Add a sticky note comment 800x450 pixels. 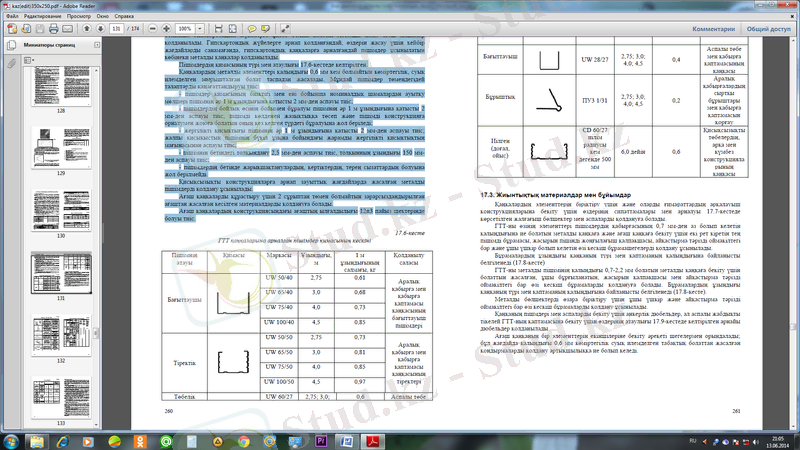[253, 30]
